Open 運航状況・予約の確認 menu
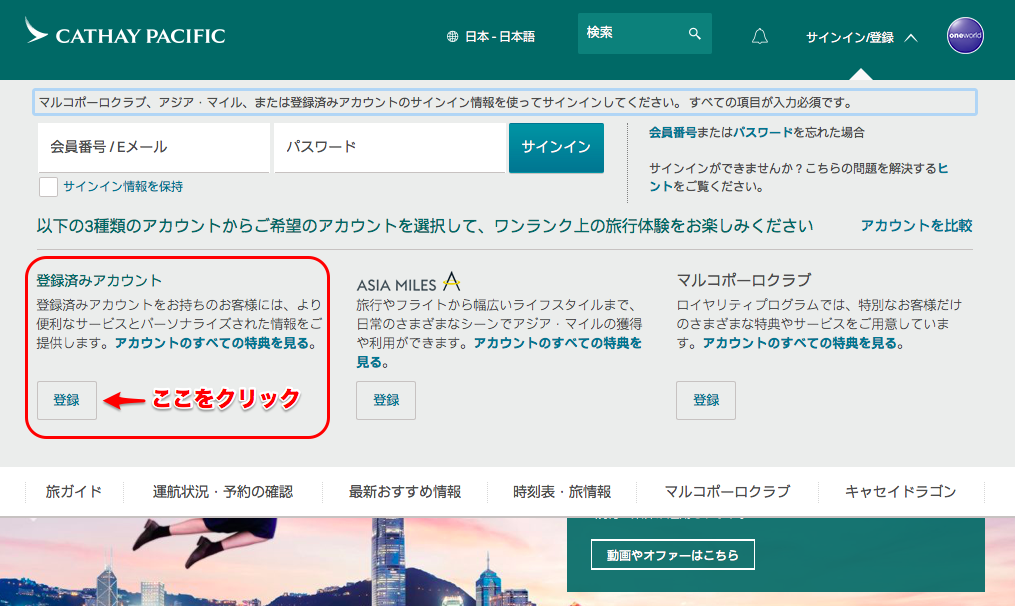The height and width of the screenshot is (606, 1015). [x=223, y=492]
